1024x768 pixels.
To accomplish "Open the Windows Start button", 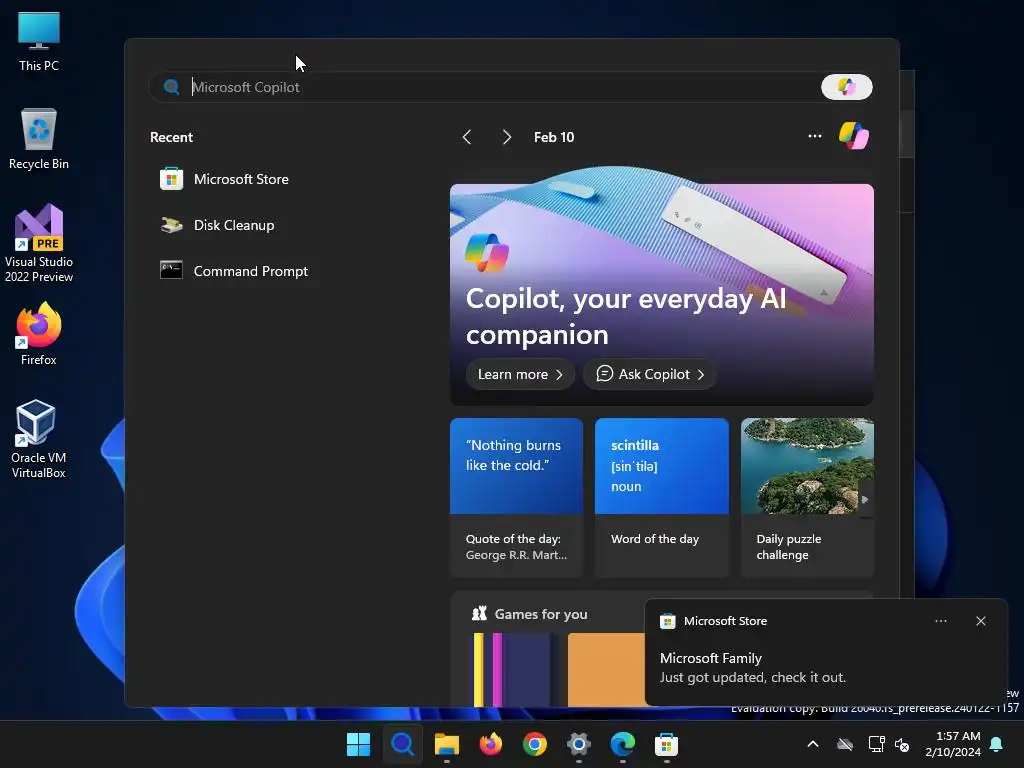I will point(358,744).
